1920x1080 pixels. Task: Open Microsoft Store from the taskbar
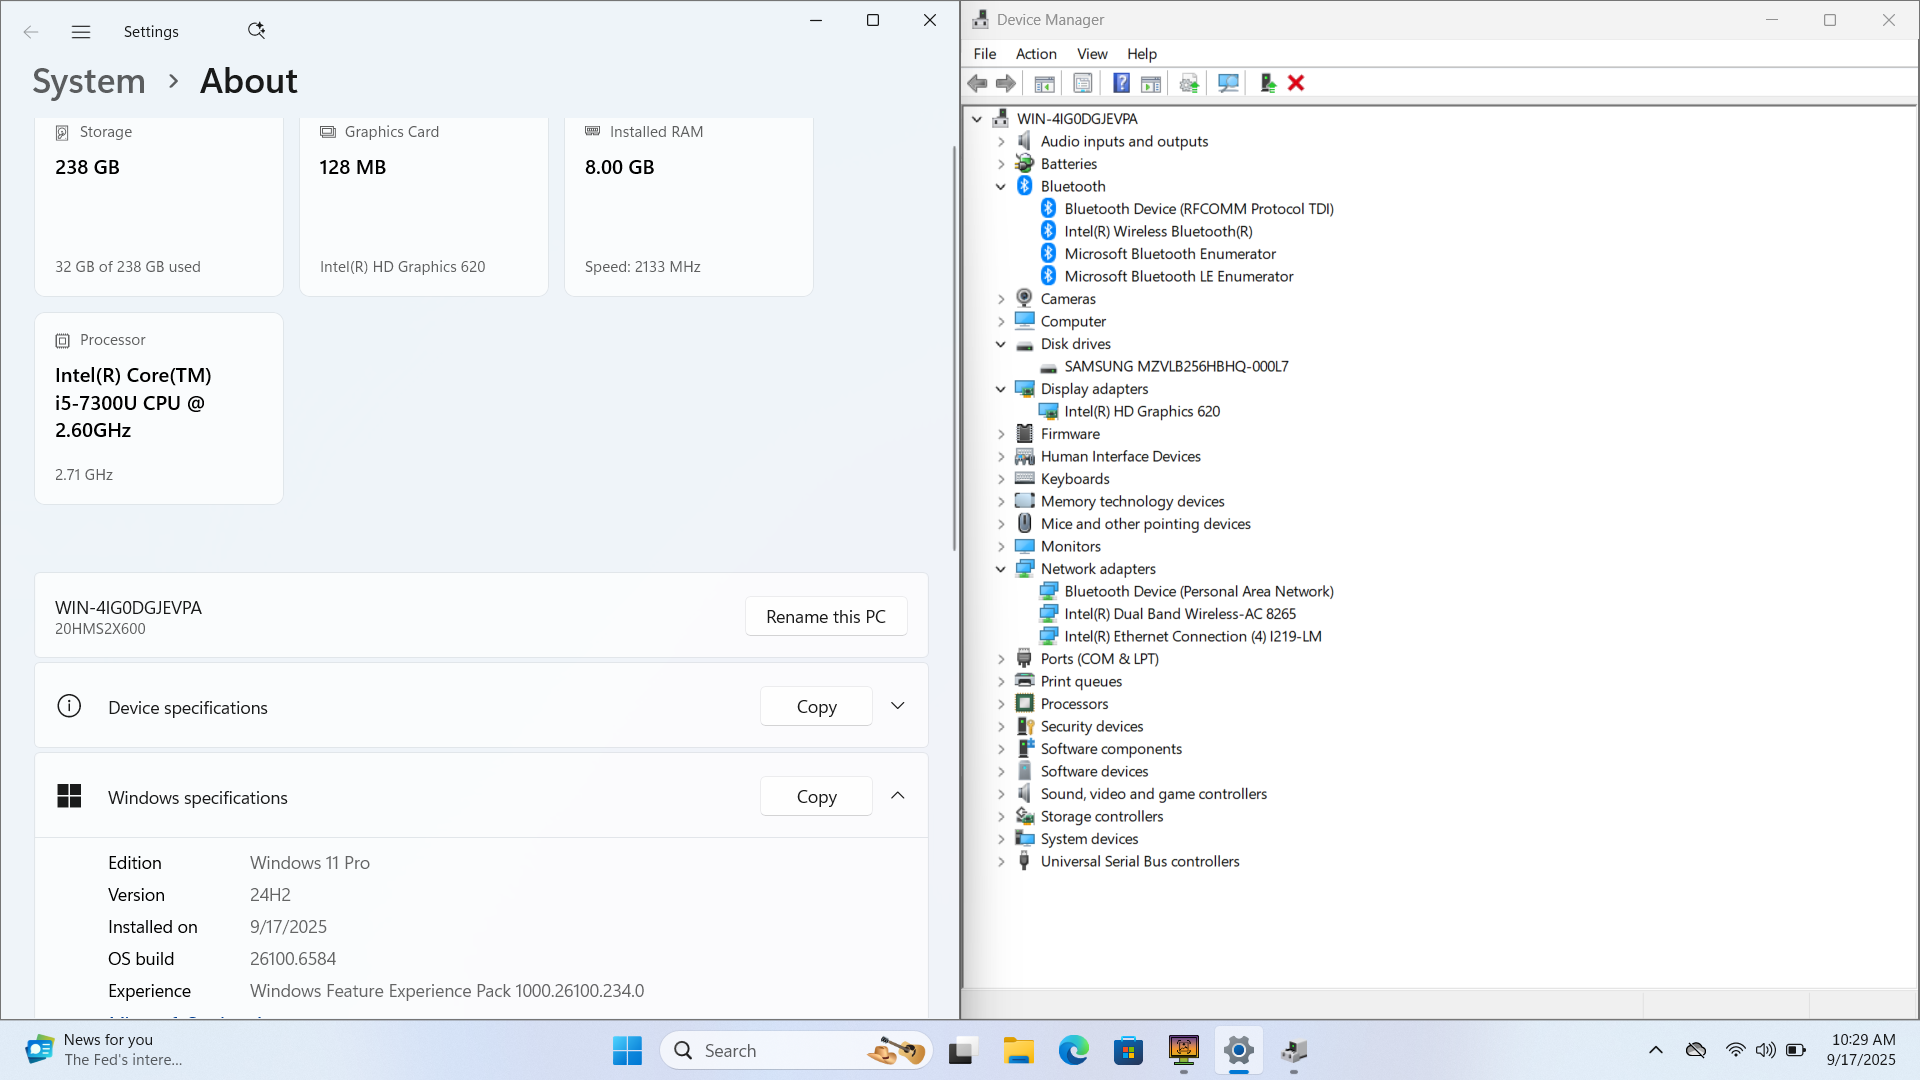[x=1128, y=1050]
